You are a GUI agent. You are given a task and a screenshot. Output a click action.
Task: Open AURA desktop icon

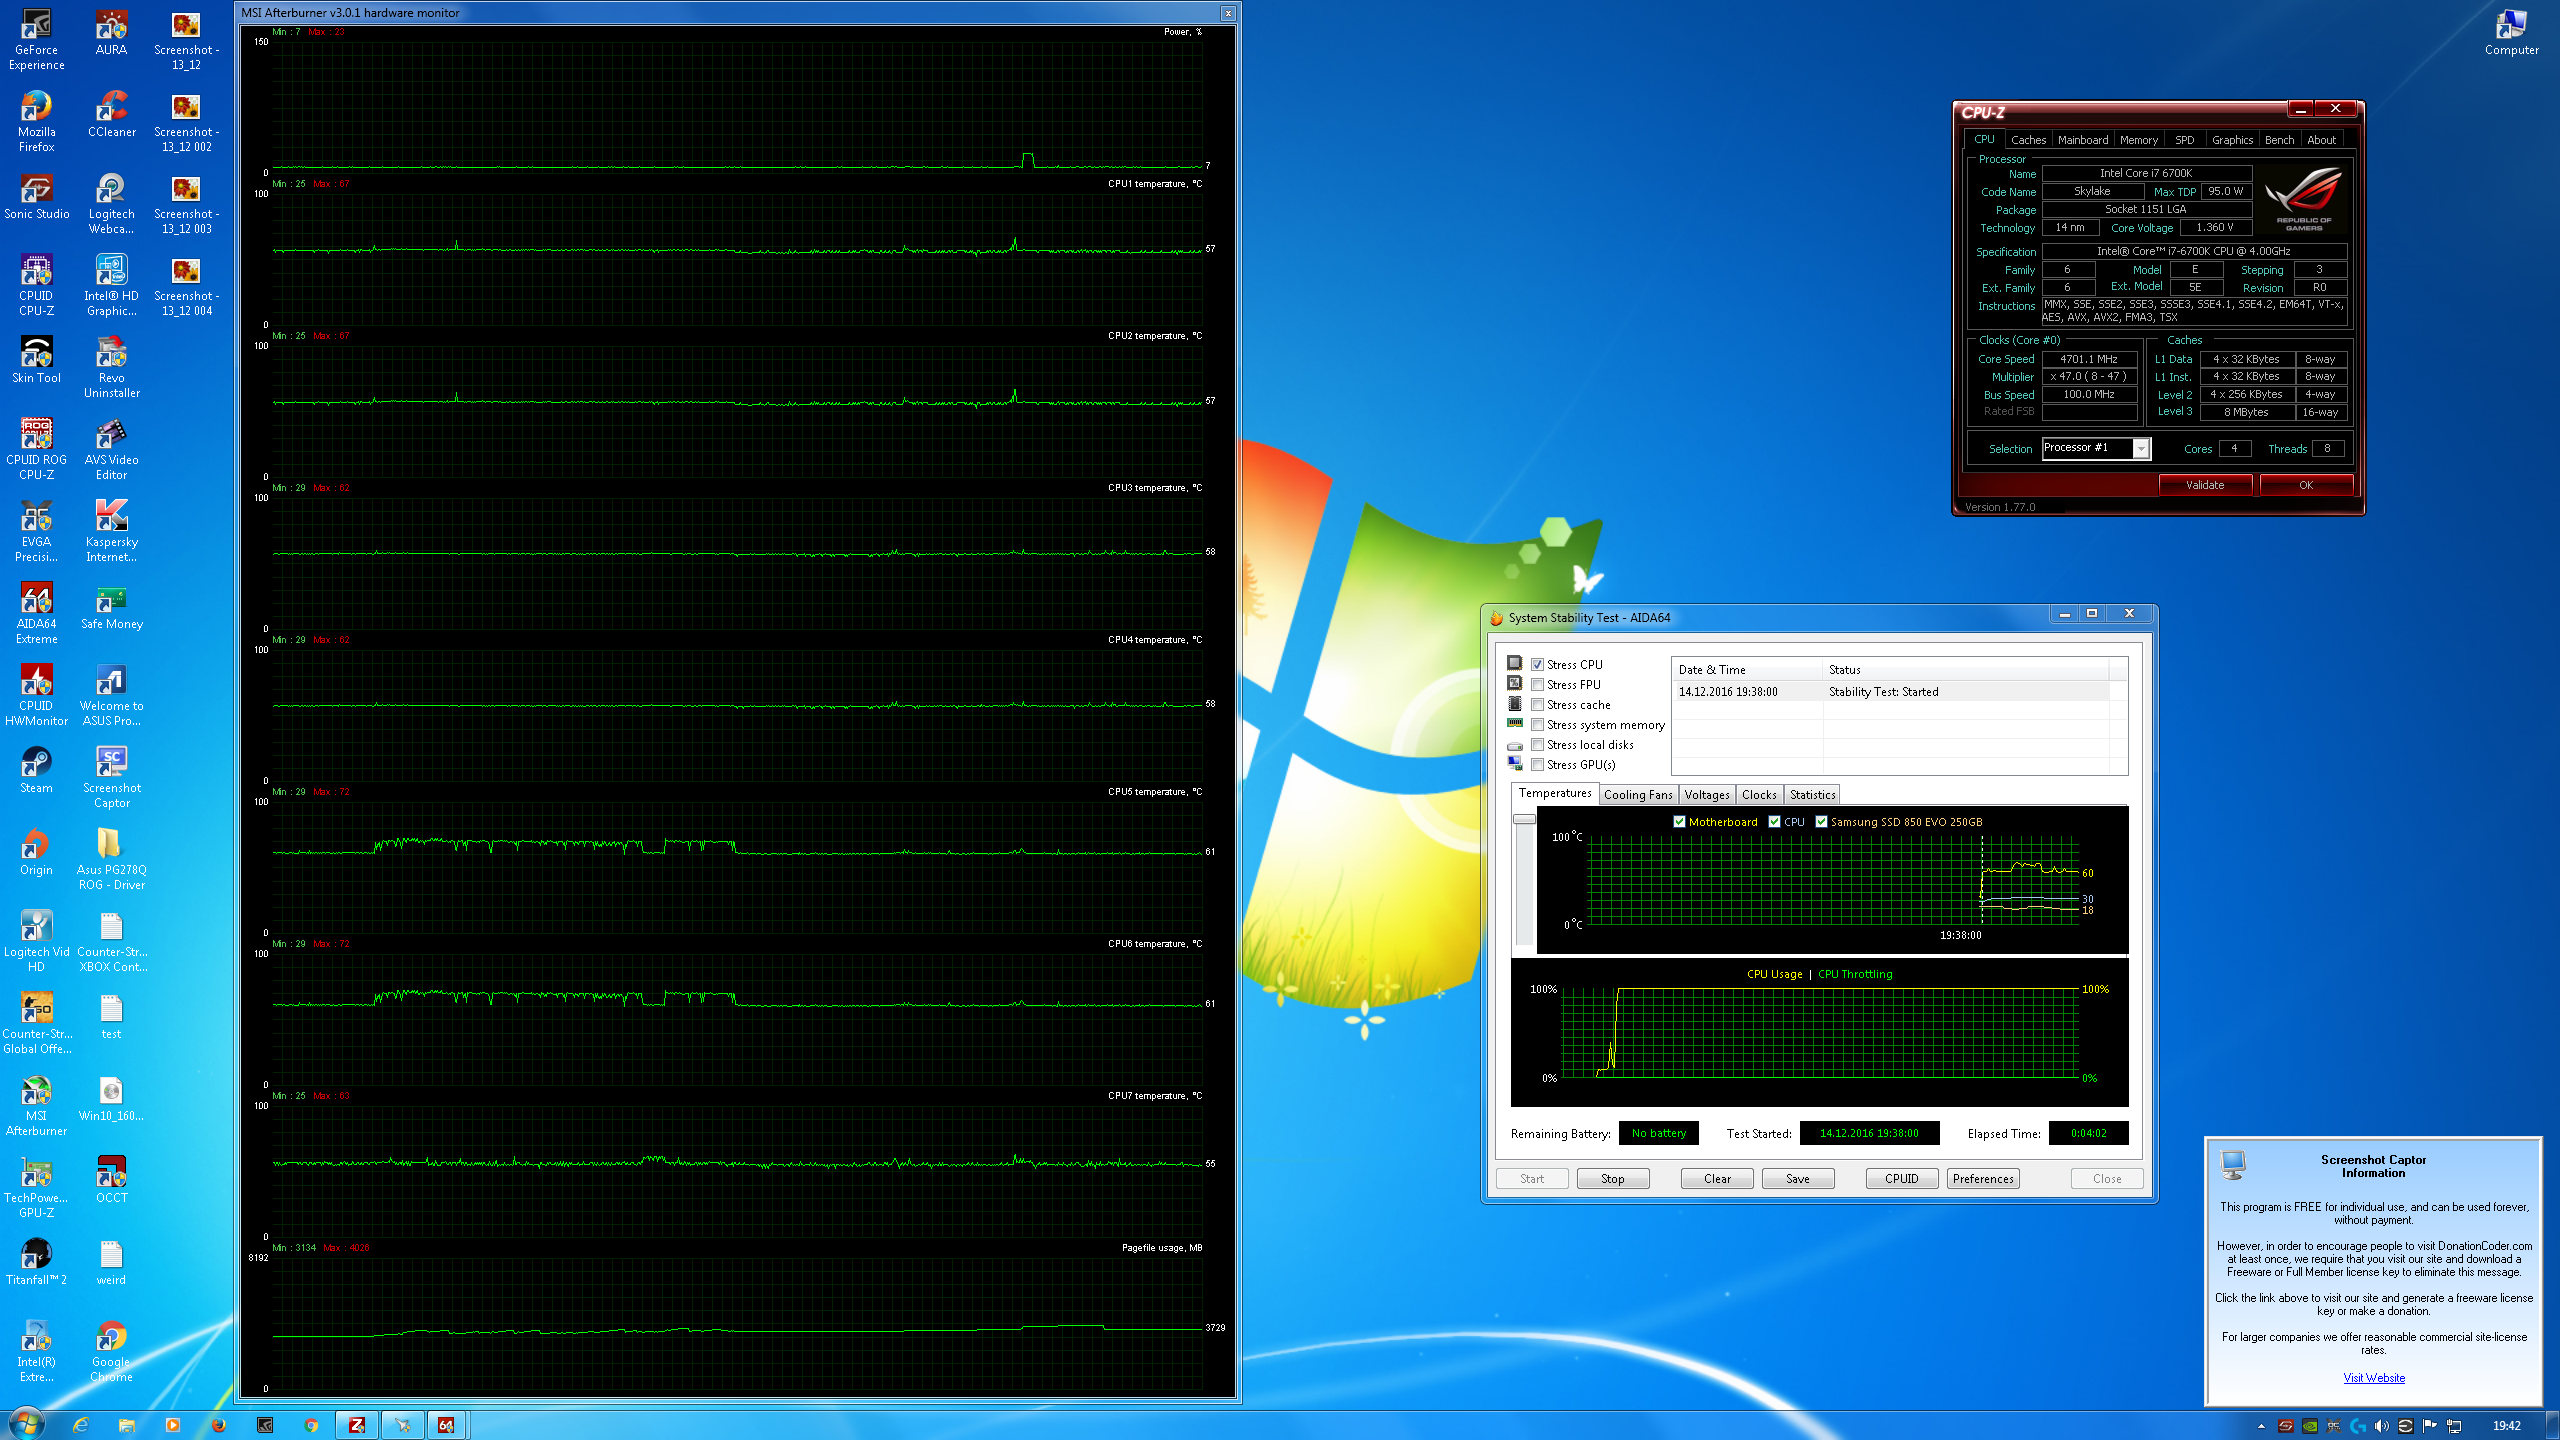(x=111, y=32)
